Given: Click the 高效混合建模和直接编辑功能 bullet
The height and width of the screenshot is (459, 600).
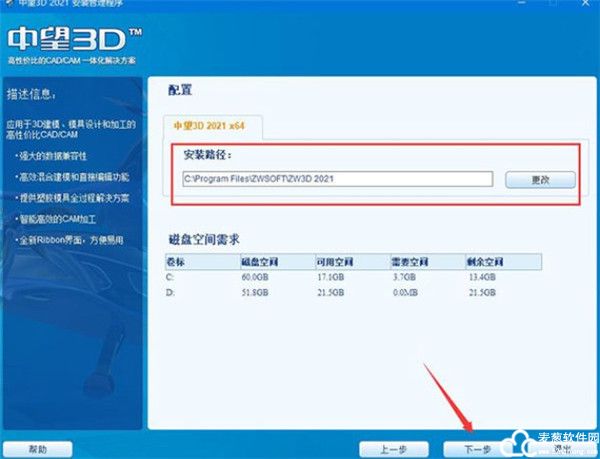Looking at the screenshot, I should [72, 177].
